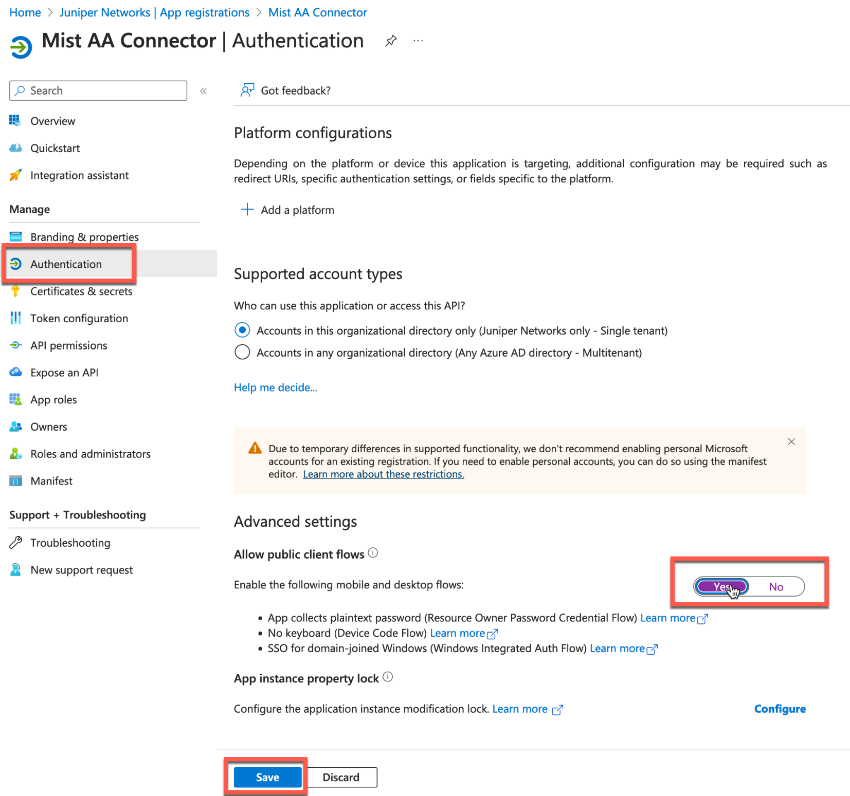
Task: Click the Got feedback icon
Action: 246,90
